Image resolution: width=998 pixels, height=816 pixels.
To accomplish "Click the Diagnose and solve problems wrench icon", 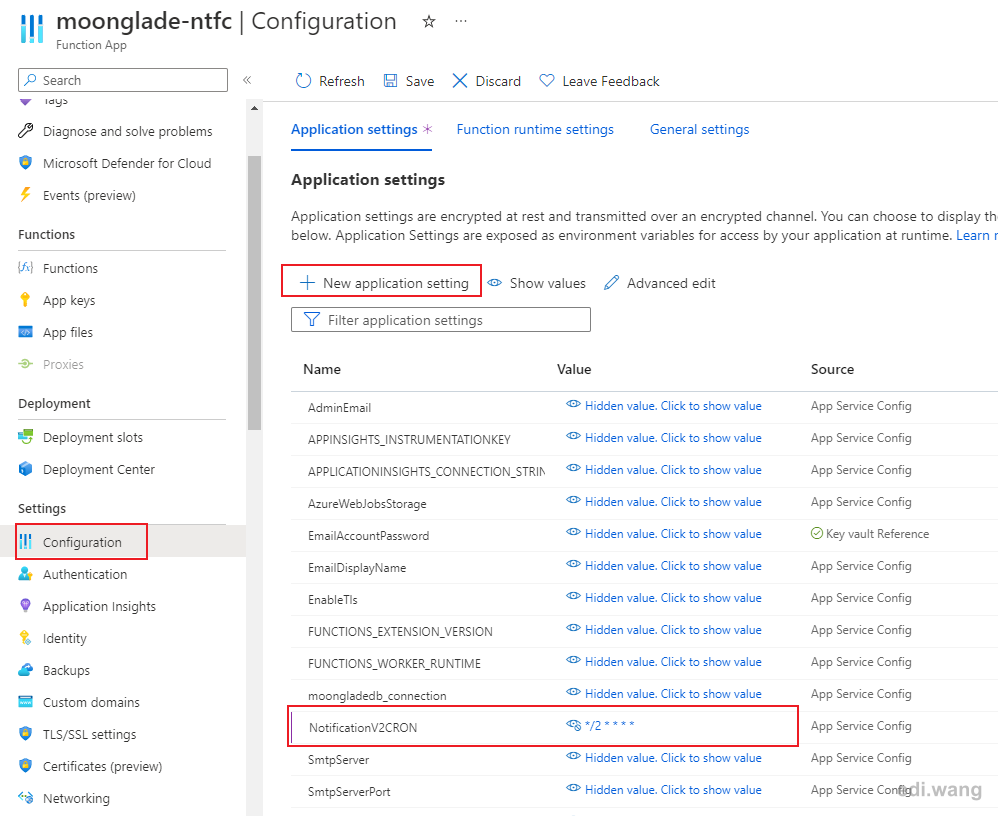I will pyautogui.click(x=25, y=131).
